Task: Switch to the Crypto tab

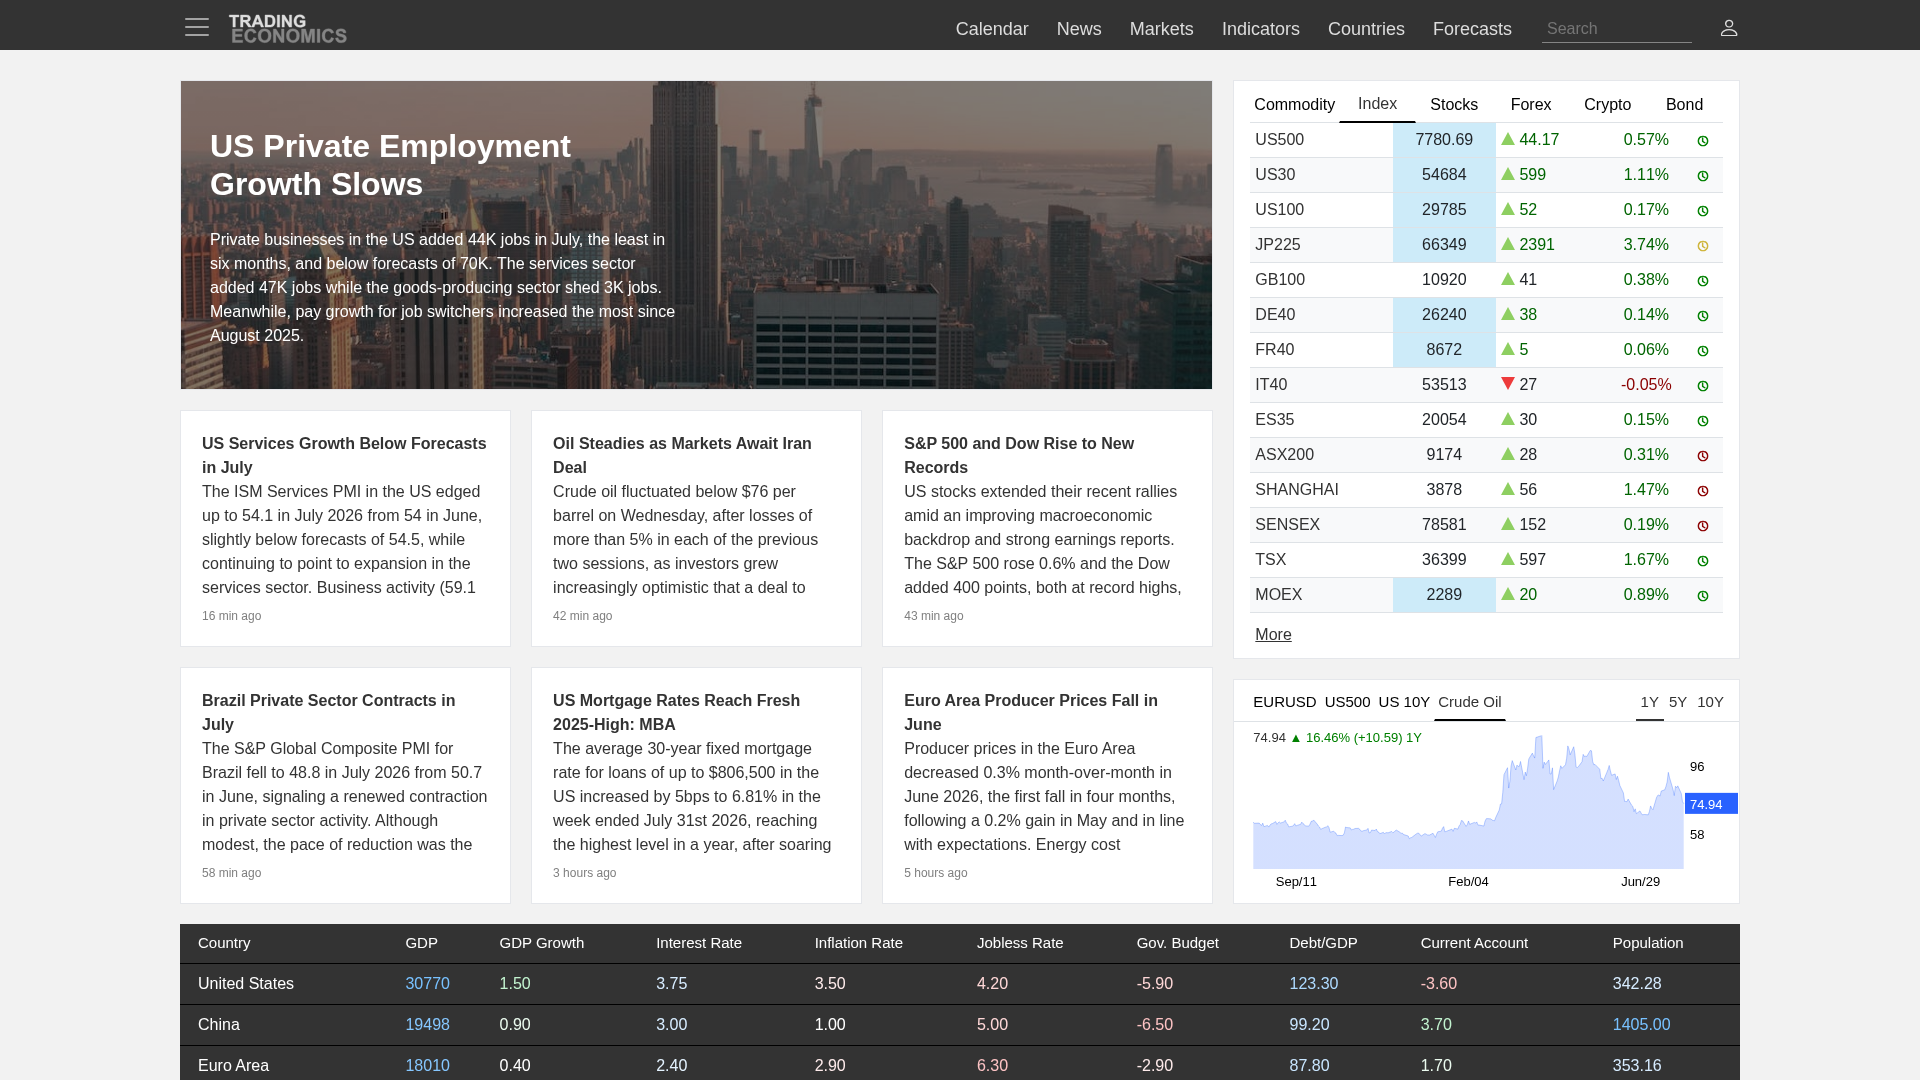Action: click(1607, 105)
